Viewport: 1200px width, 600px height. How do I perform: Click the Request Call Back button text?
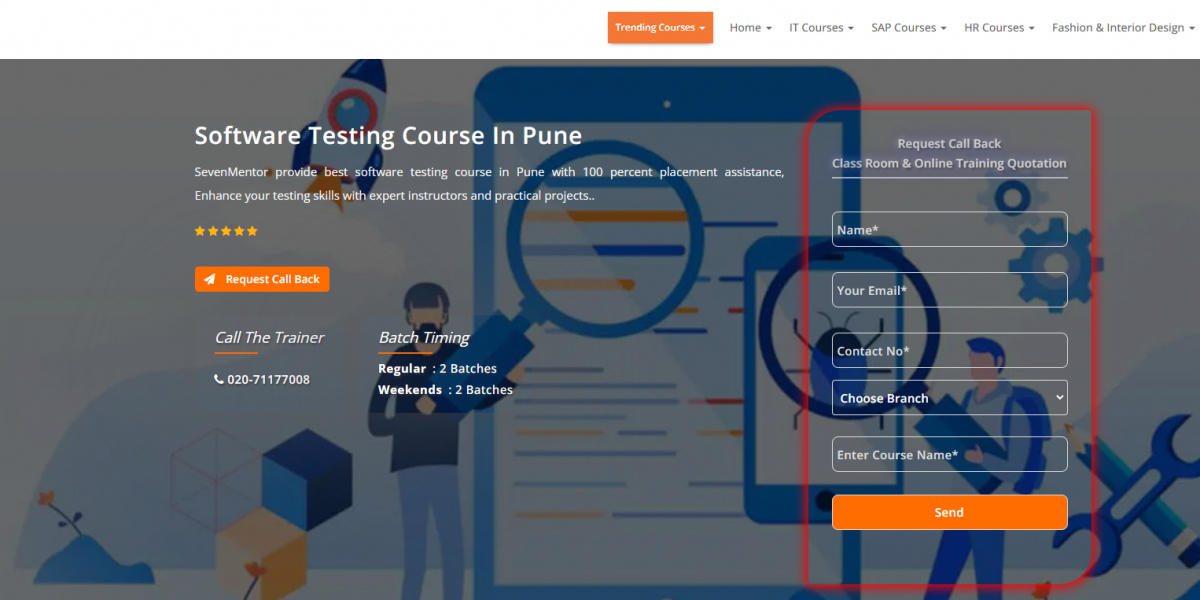(x=272, y=280)
